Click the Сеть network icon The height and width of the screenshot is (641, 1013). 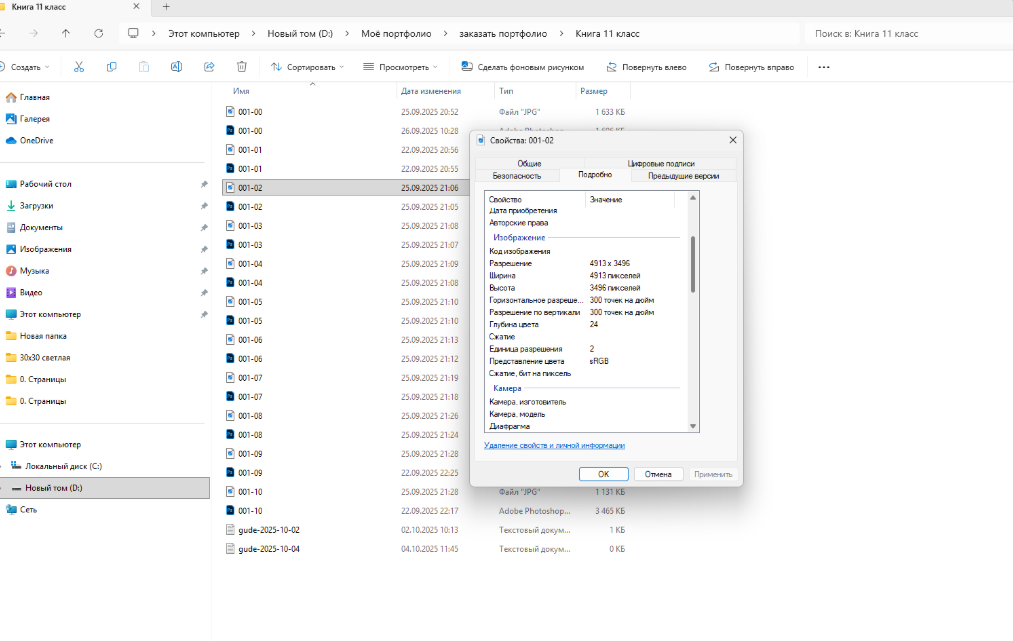pos(11,509)
